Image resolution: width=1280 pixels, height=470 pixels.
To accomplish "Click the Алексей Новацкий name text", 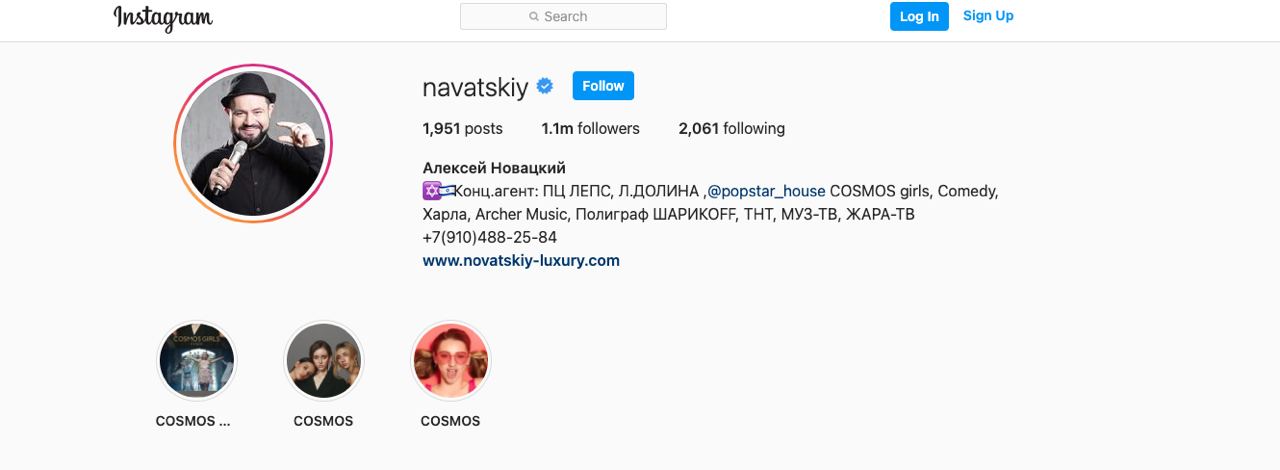I will pos(494,168).
